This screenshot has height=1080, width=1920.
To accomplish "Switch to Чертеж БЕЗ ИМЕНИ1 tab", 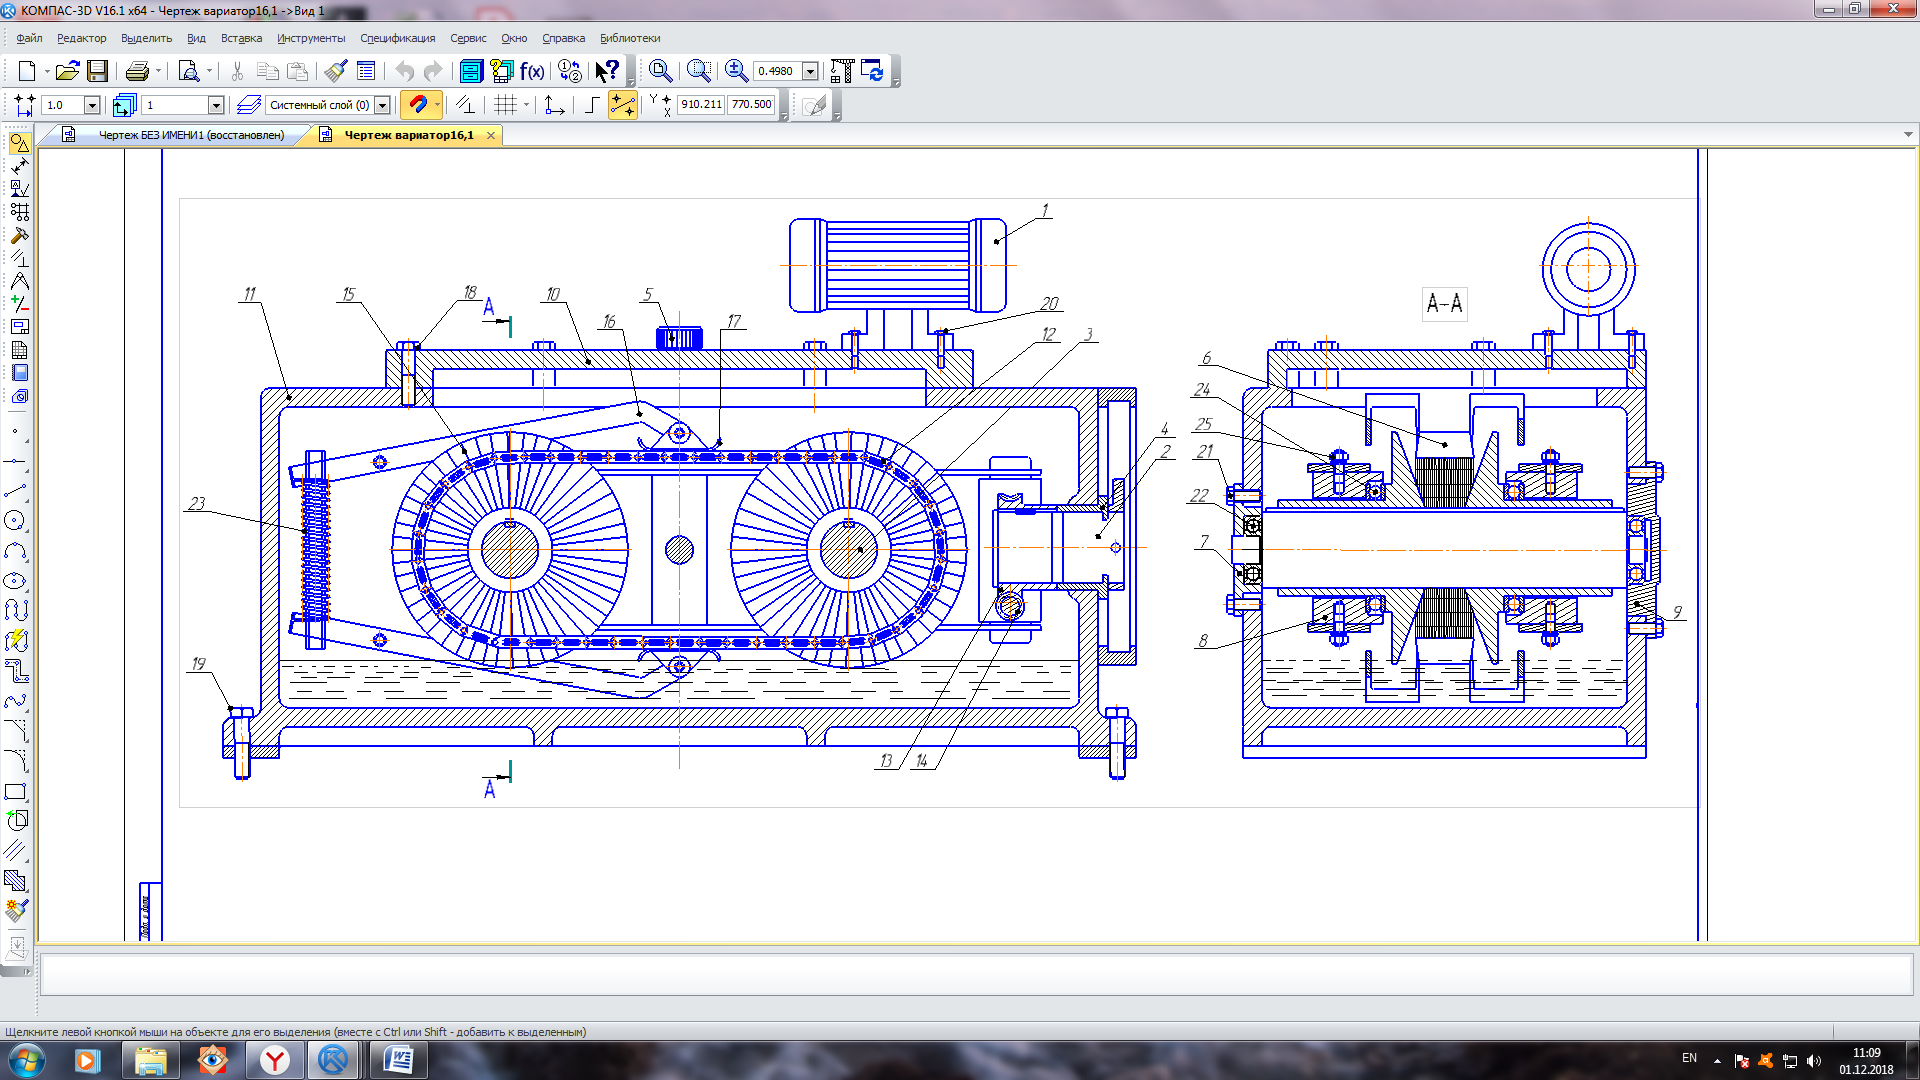I will [x=191, y=135].
